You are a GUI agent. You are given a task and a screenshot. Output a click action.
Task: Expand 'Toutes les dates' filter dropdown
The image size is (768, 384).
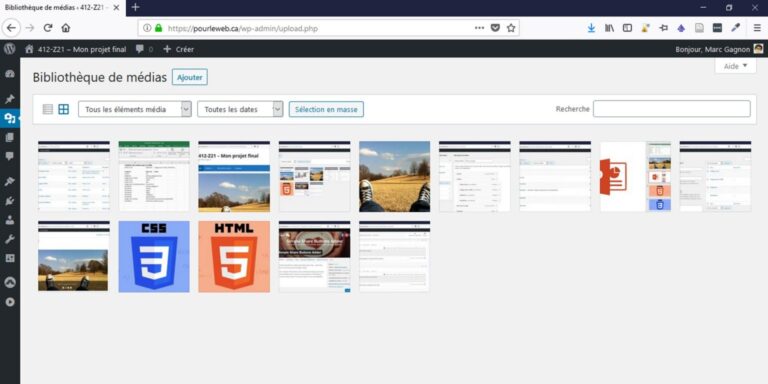(x=240, y=109)
